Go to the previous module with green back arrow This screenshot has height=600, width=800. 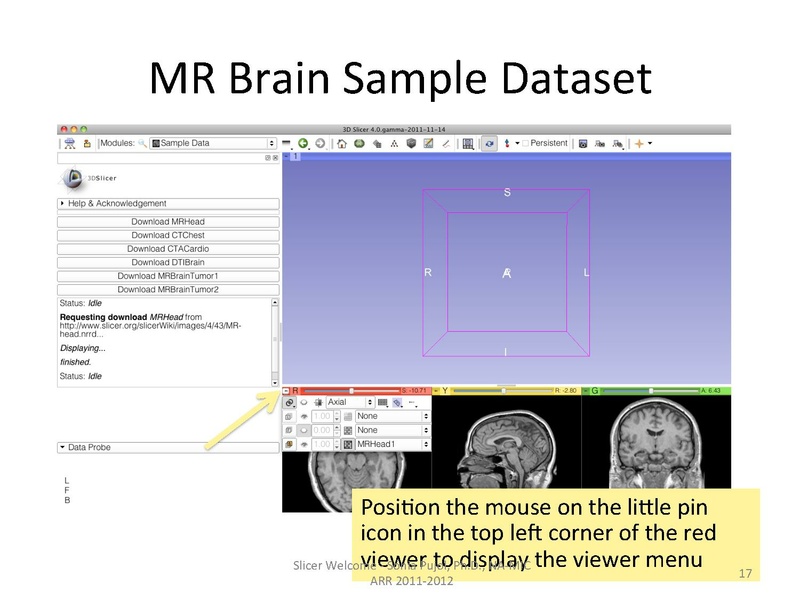[x=304, y=143]
